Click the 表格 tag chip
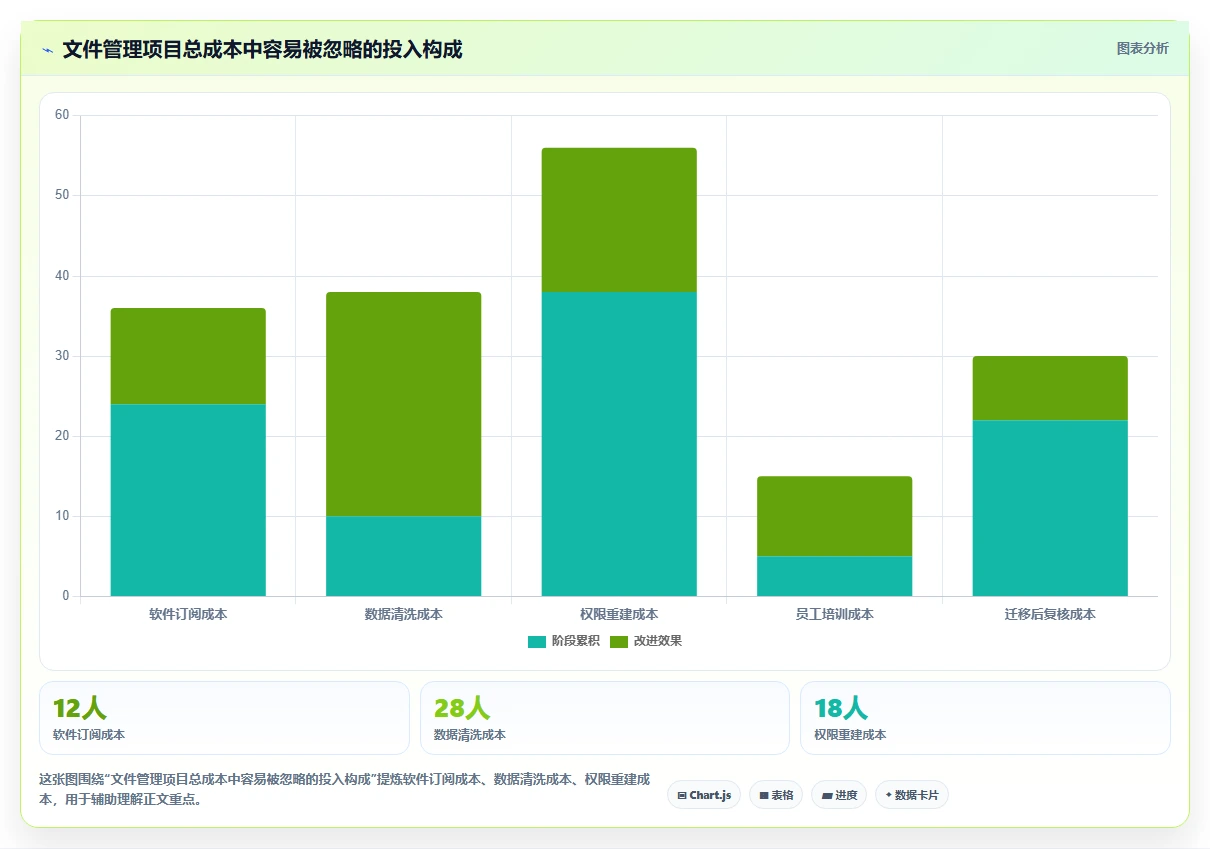 coord(776,795)
